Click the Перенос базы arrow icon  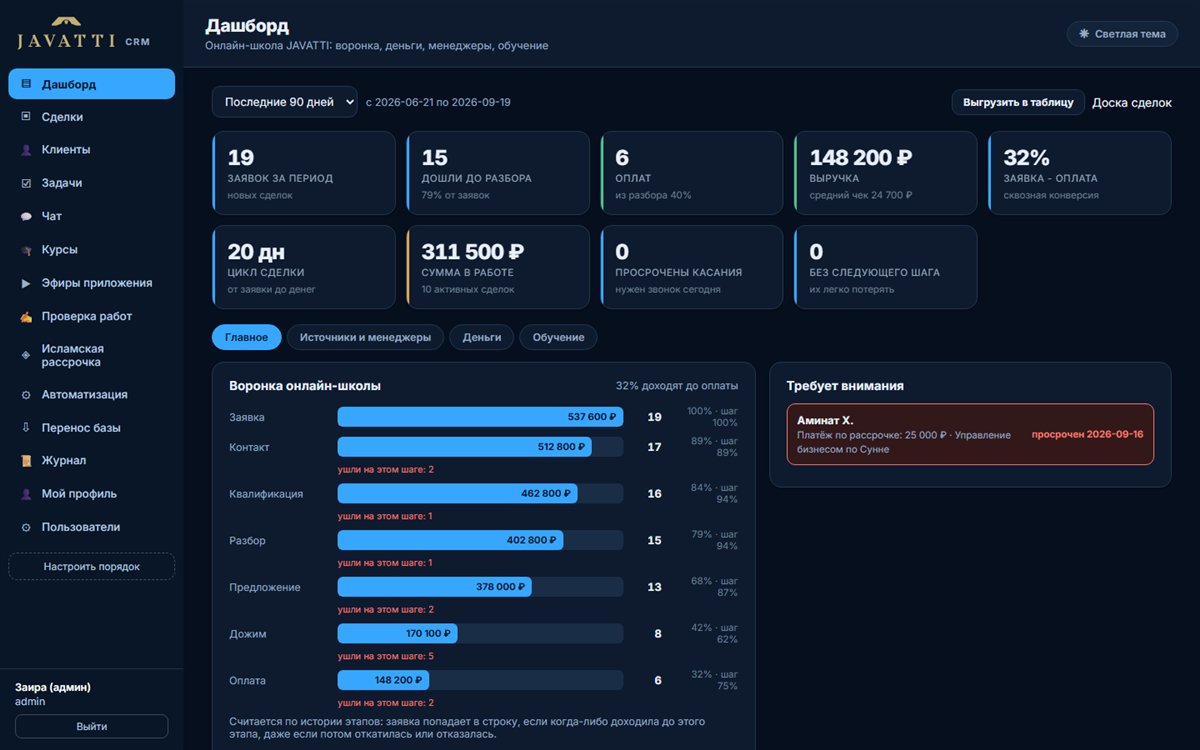(26, 428)
